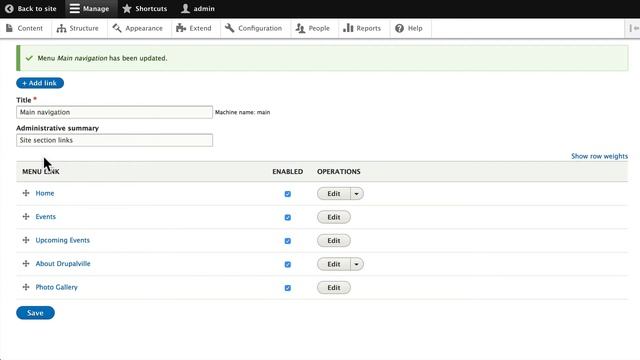Click the Appearance paintbrush icon
This screenshot has width=640, height=360.
coord(117,28)
